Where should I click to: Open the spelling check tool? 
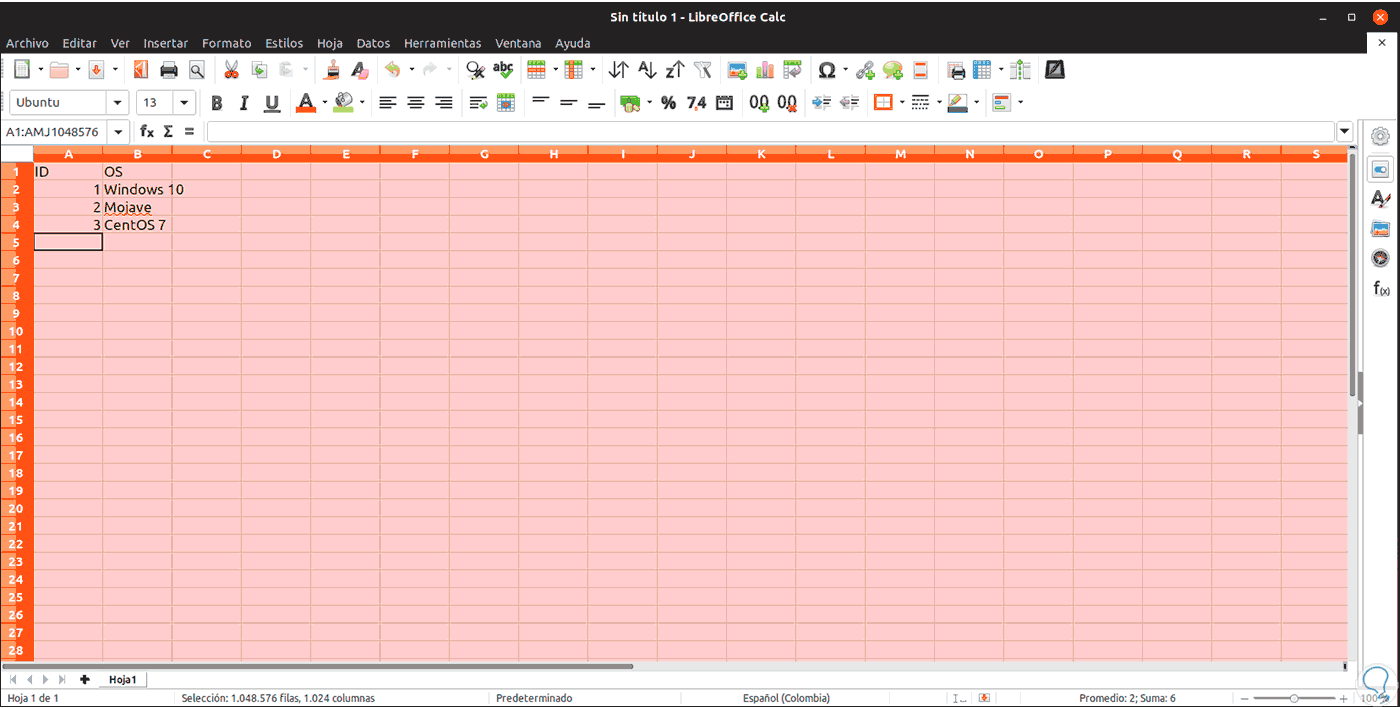click(503, 70)
